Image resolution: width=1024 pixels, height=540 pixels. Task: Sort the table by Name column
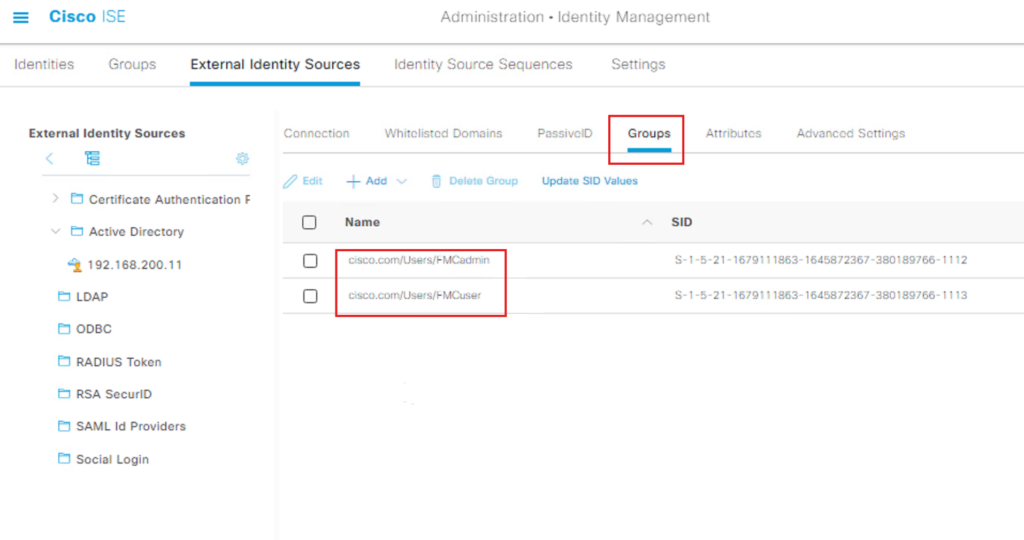362,222
